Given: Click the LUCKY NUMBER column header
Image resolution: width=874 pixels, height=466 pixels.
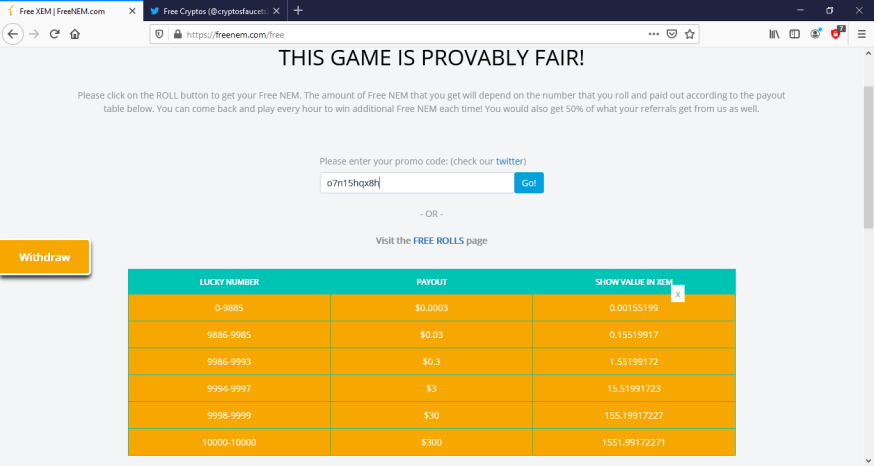Looking at the screenshot, I should tap(229, 282).
